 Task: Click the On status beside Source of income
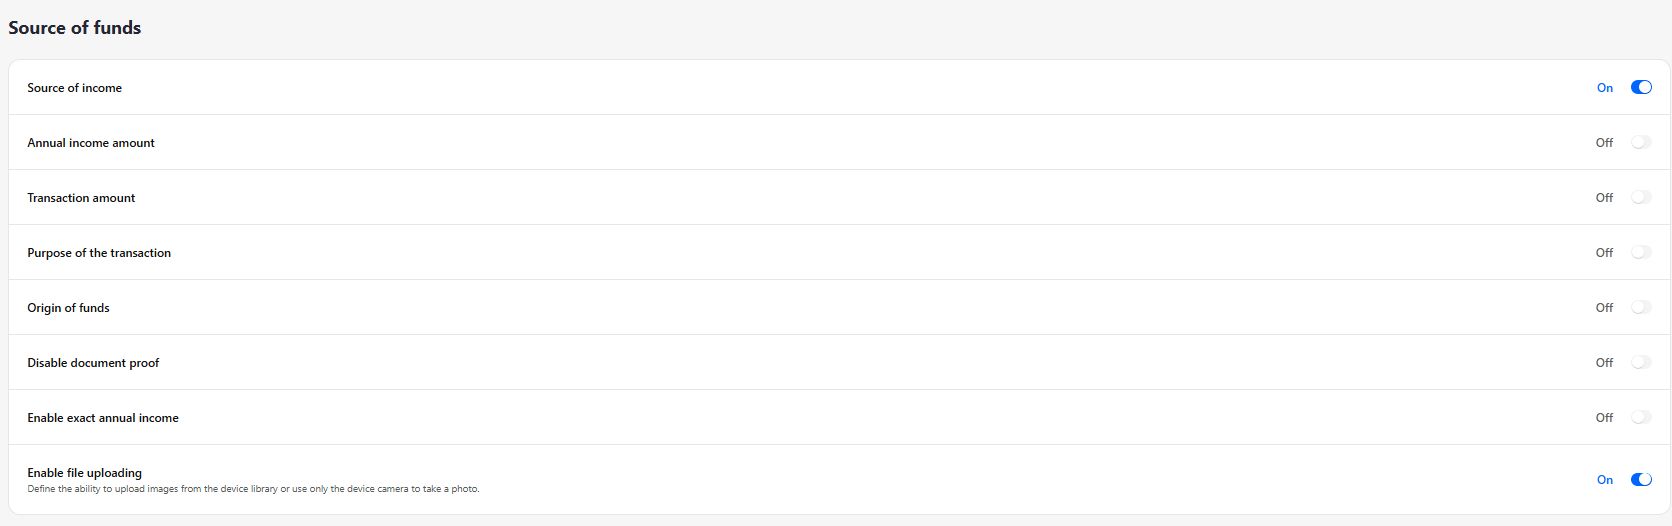(x=1605, y=88)
